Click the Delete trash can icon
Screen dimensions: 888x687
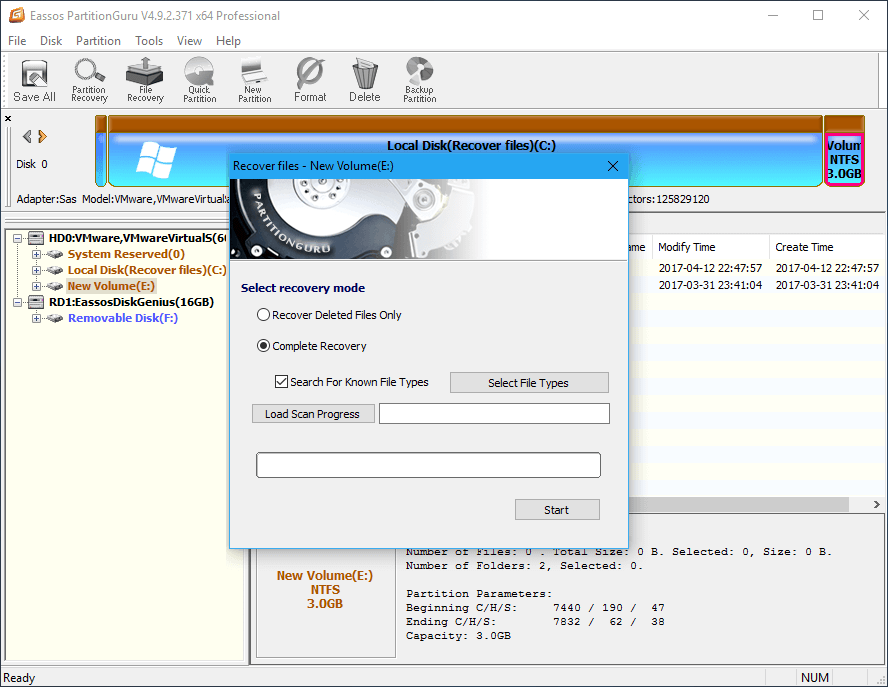coord(364,80)
